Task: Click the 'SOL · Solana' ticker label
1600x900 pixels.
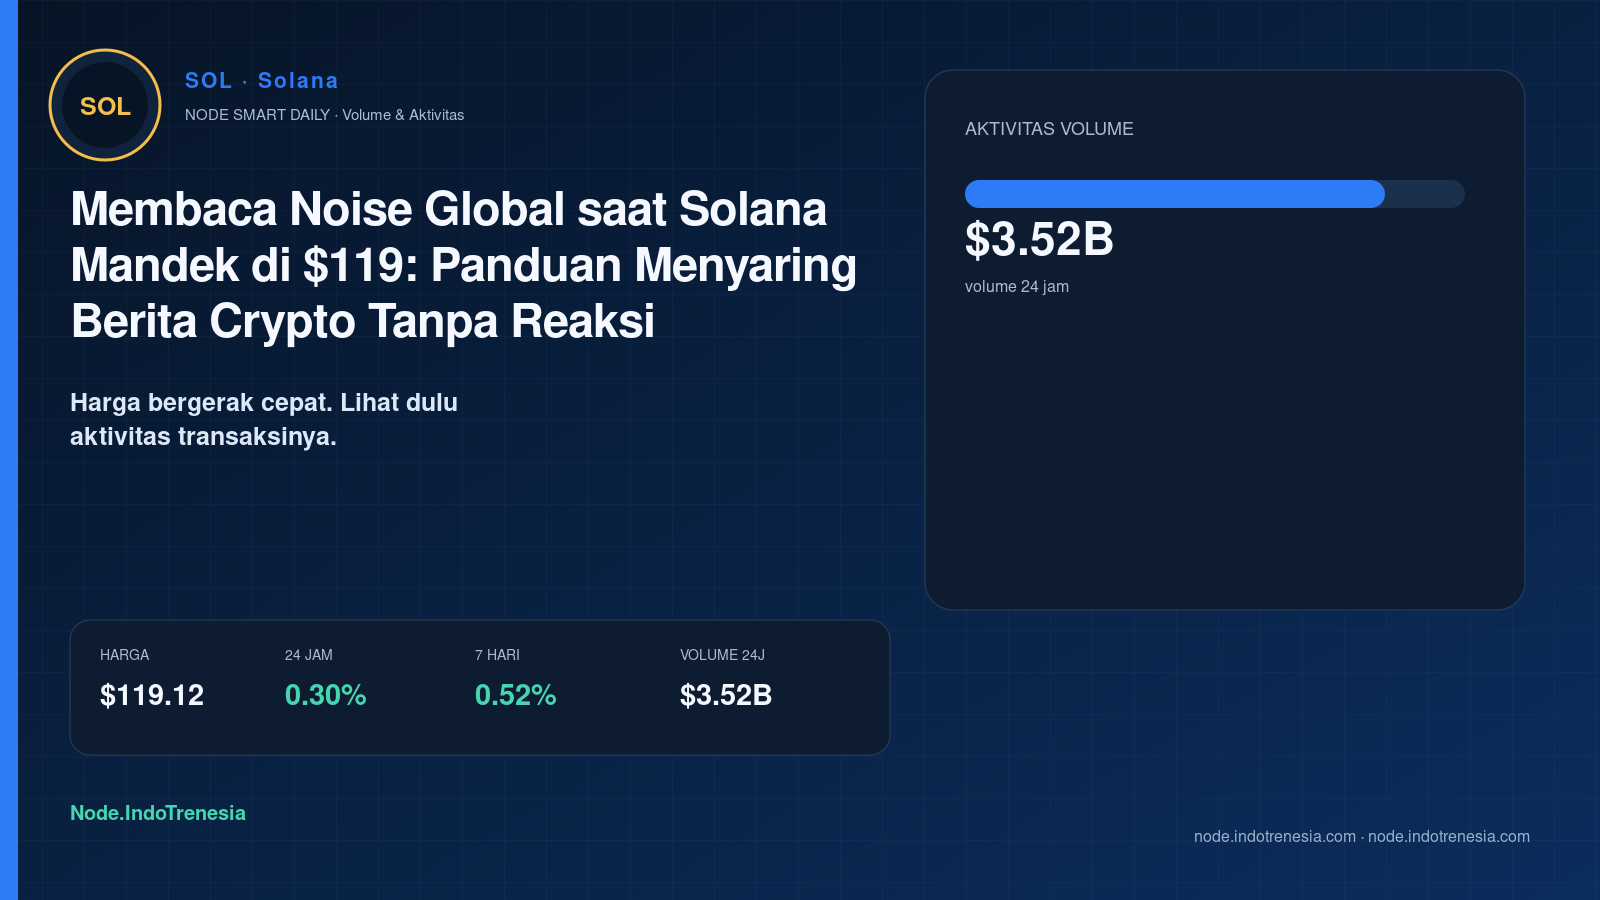Action: click(x=262, y=81)
